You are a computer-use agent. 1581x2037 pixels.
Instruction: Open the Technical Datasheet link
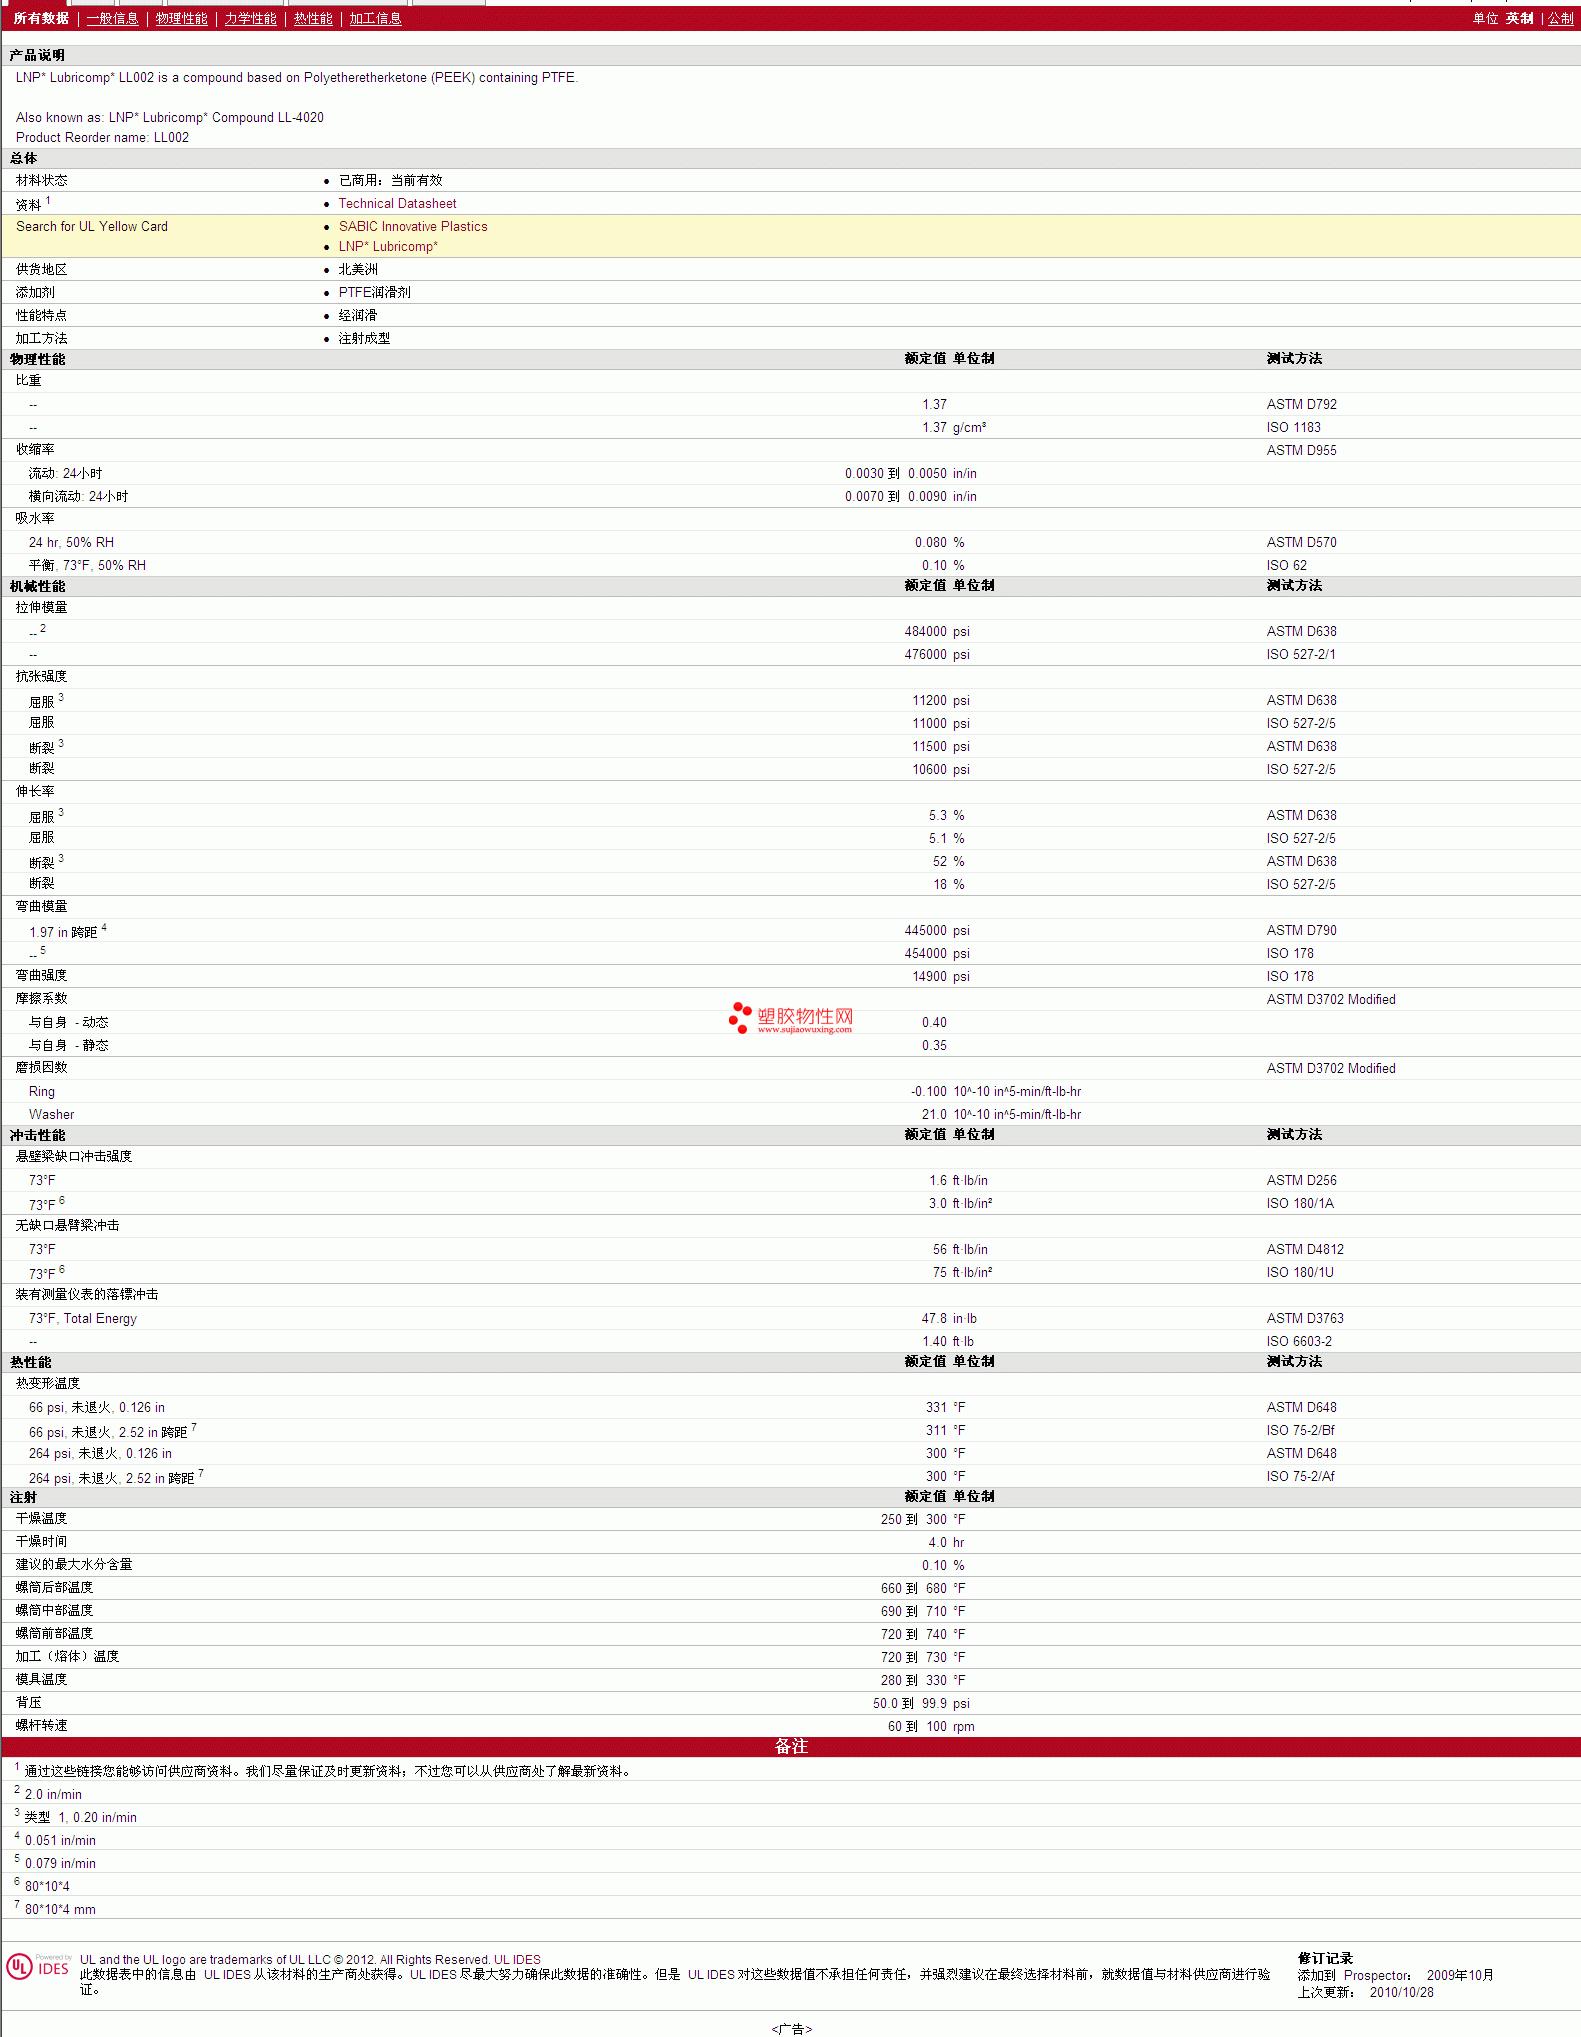pos(397,203)
